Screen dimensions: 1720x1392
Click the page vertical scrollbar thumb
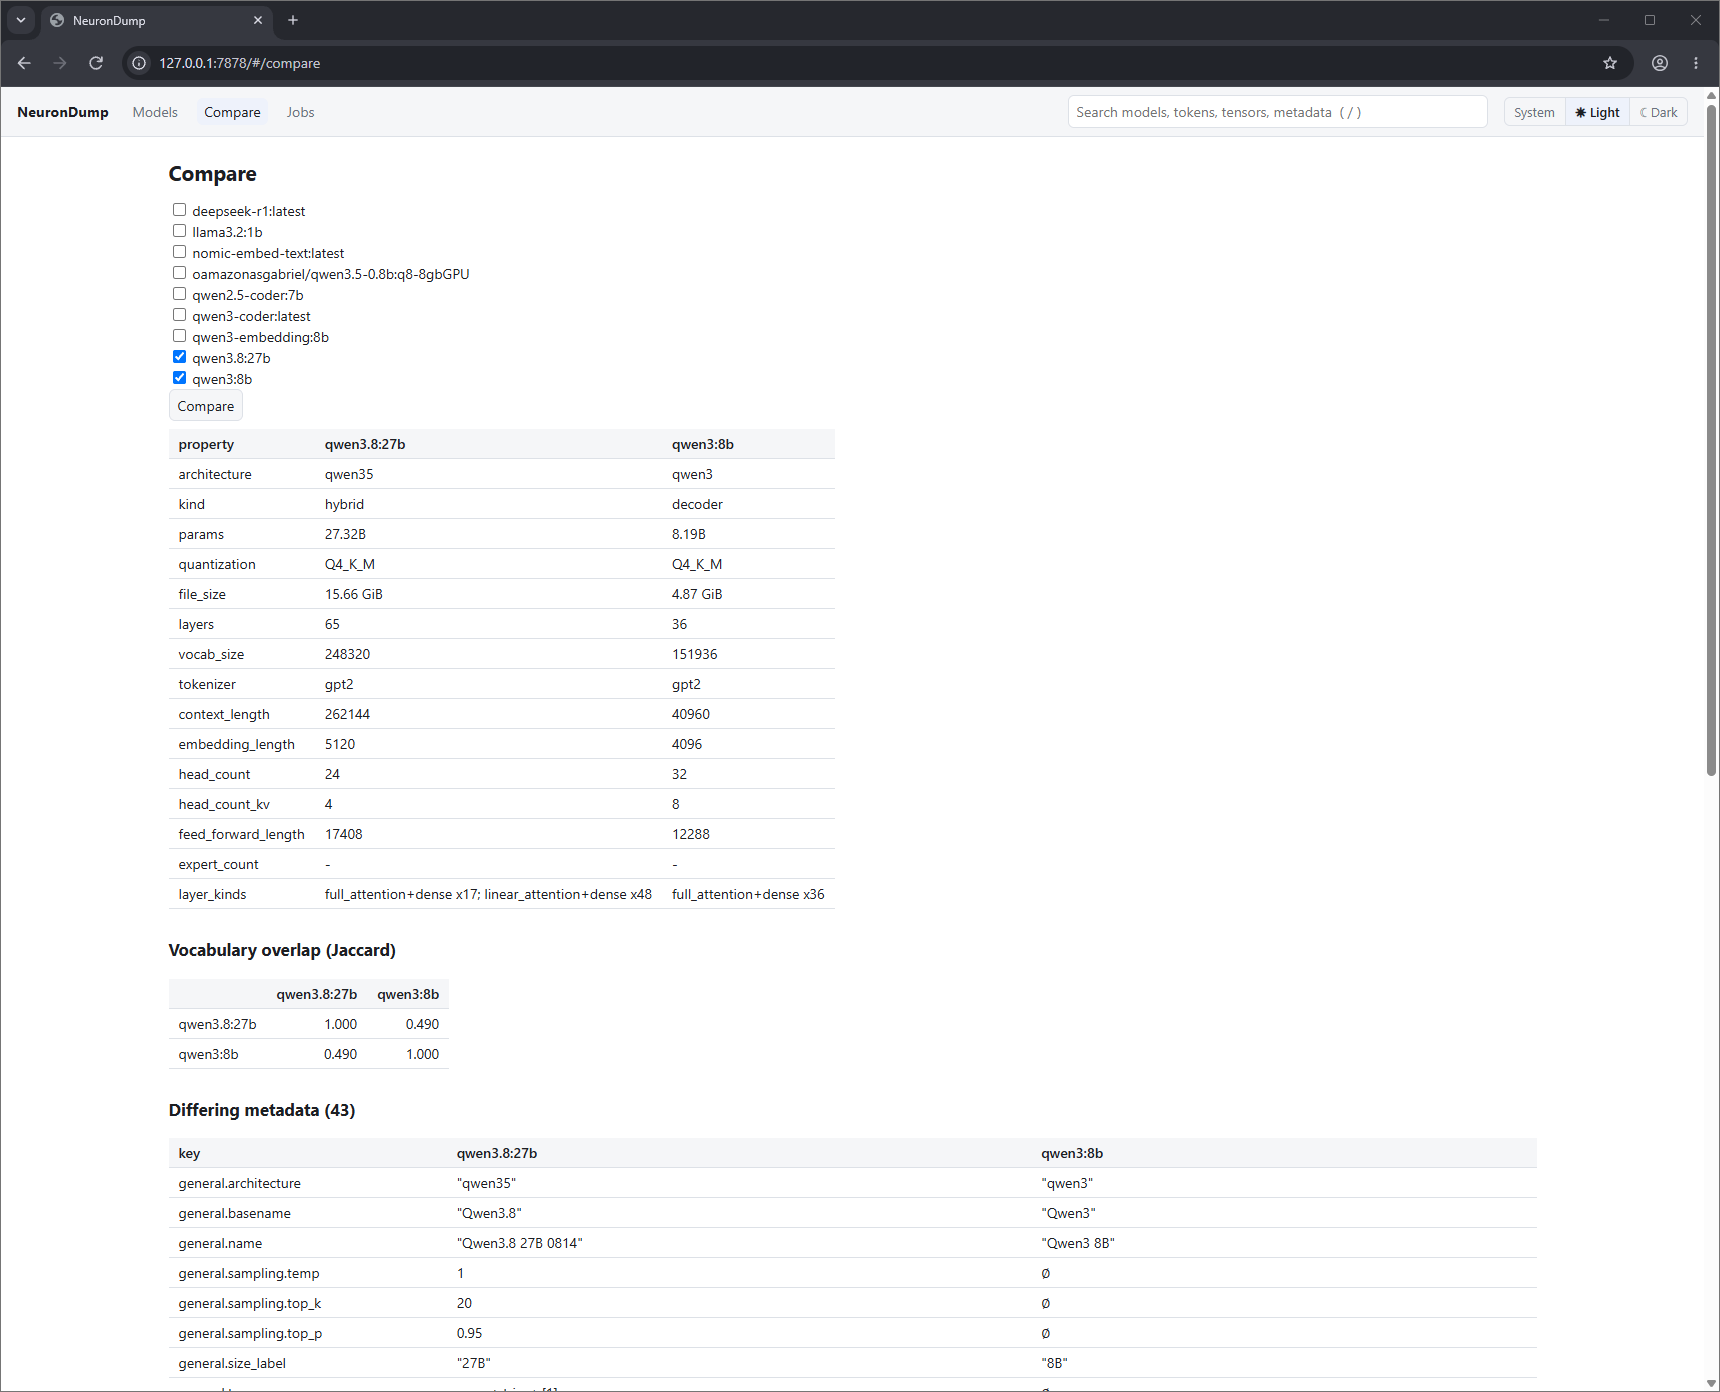click(x=1711, y=440)
